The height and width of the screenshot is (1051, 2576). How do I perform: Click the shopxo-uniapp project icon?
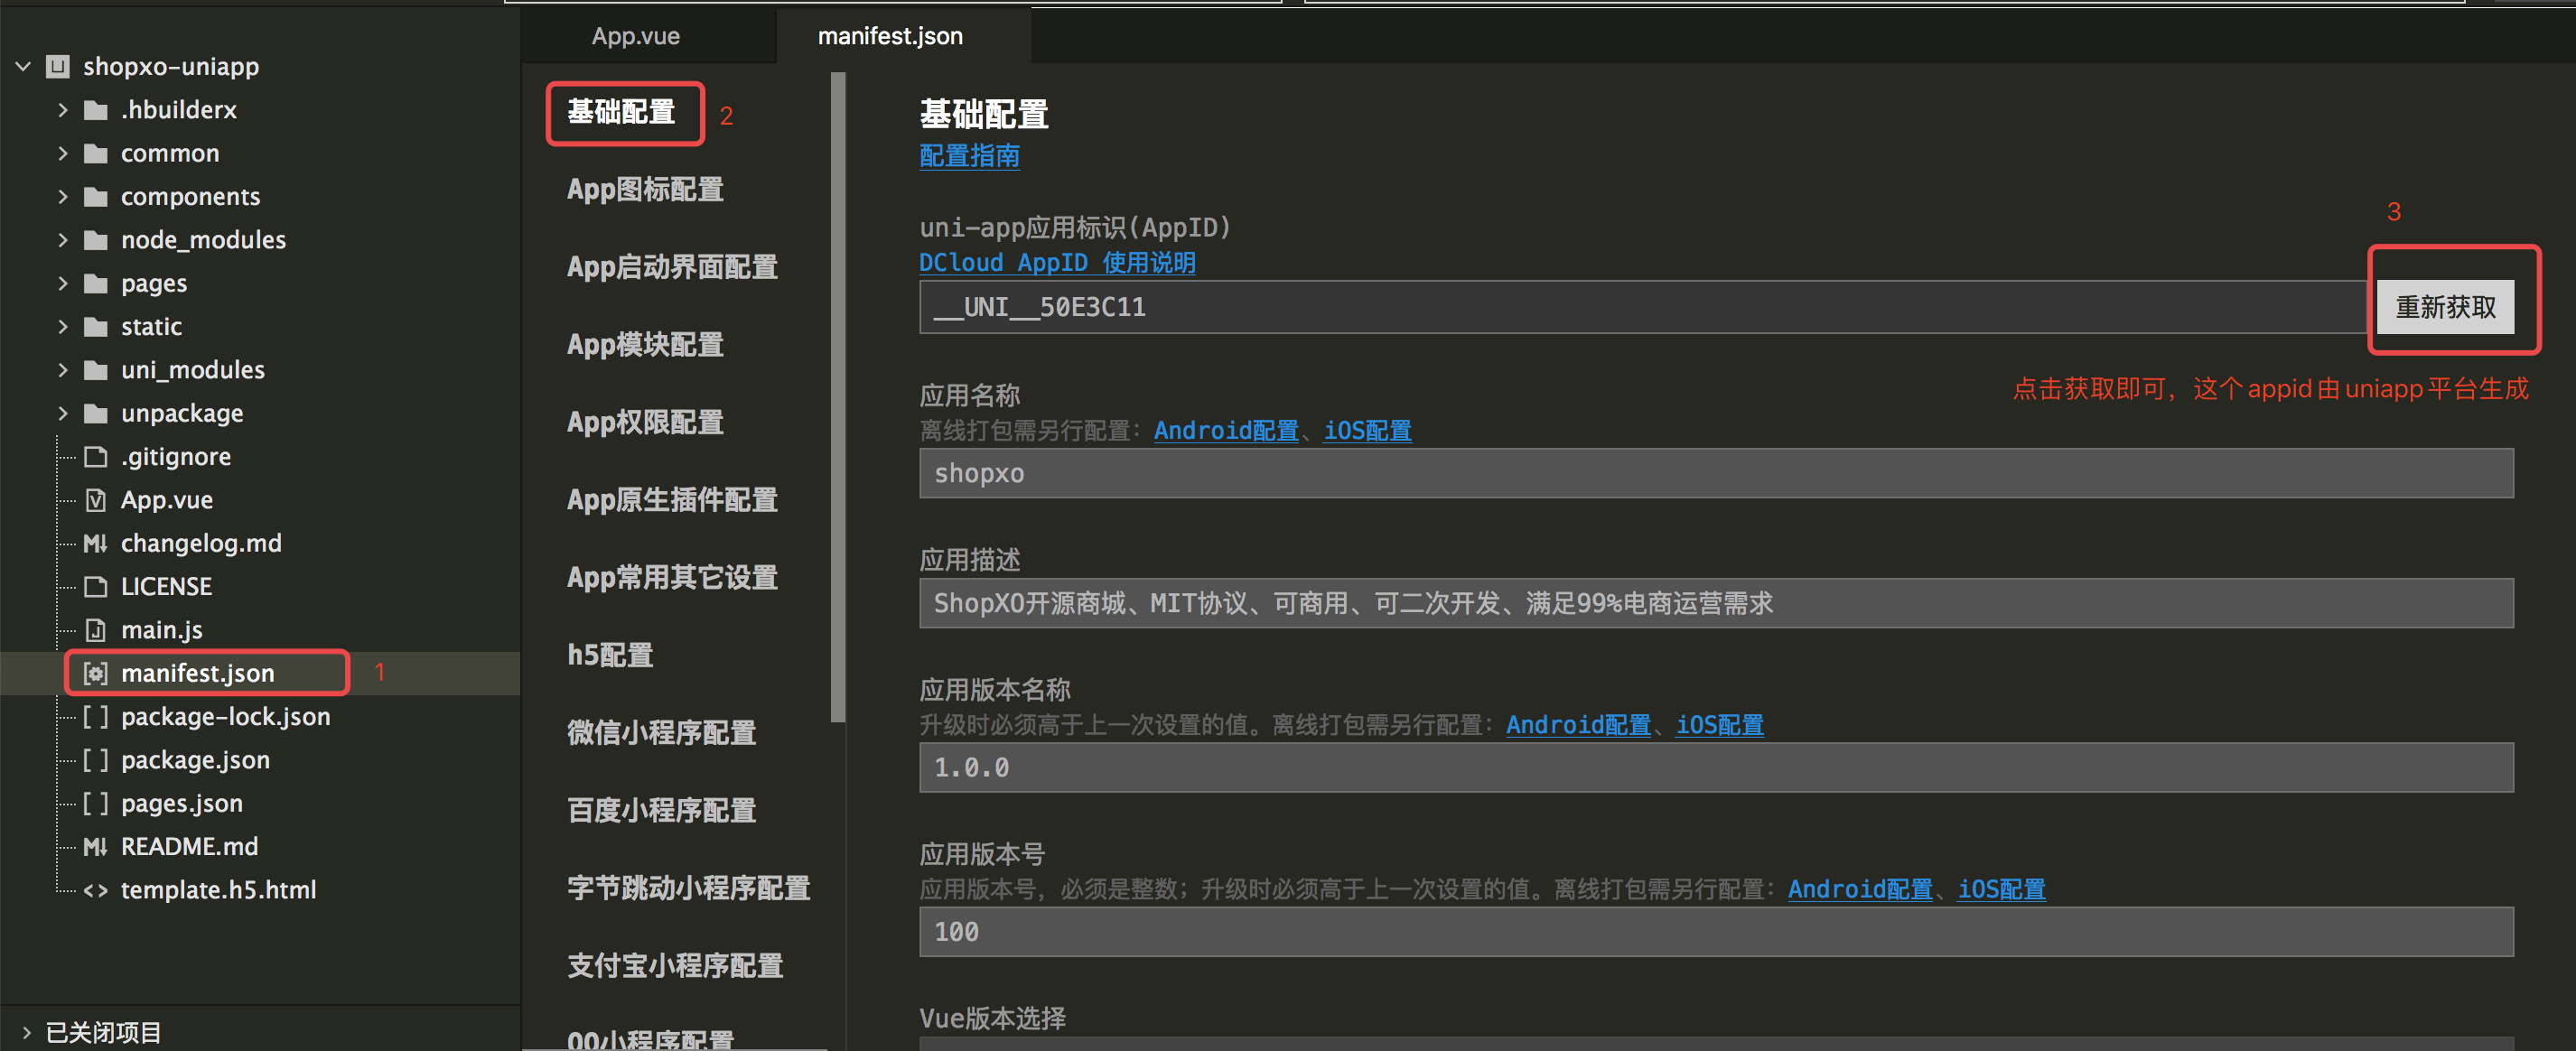coord(58,67)
